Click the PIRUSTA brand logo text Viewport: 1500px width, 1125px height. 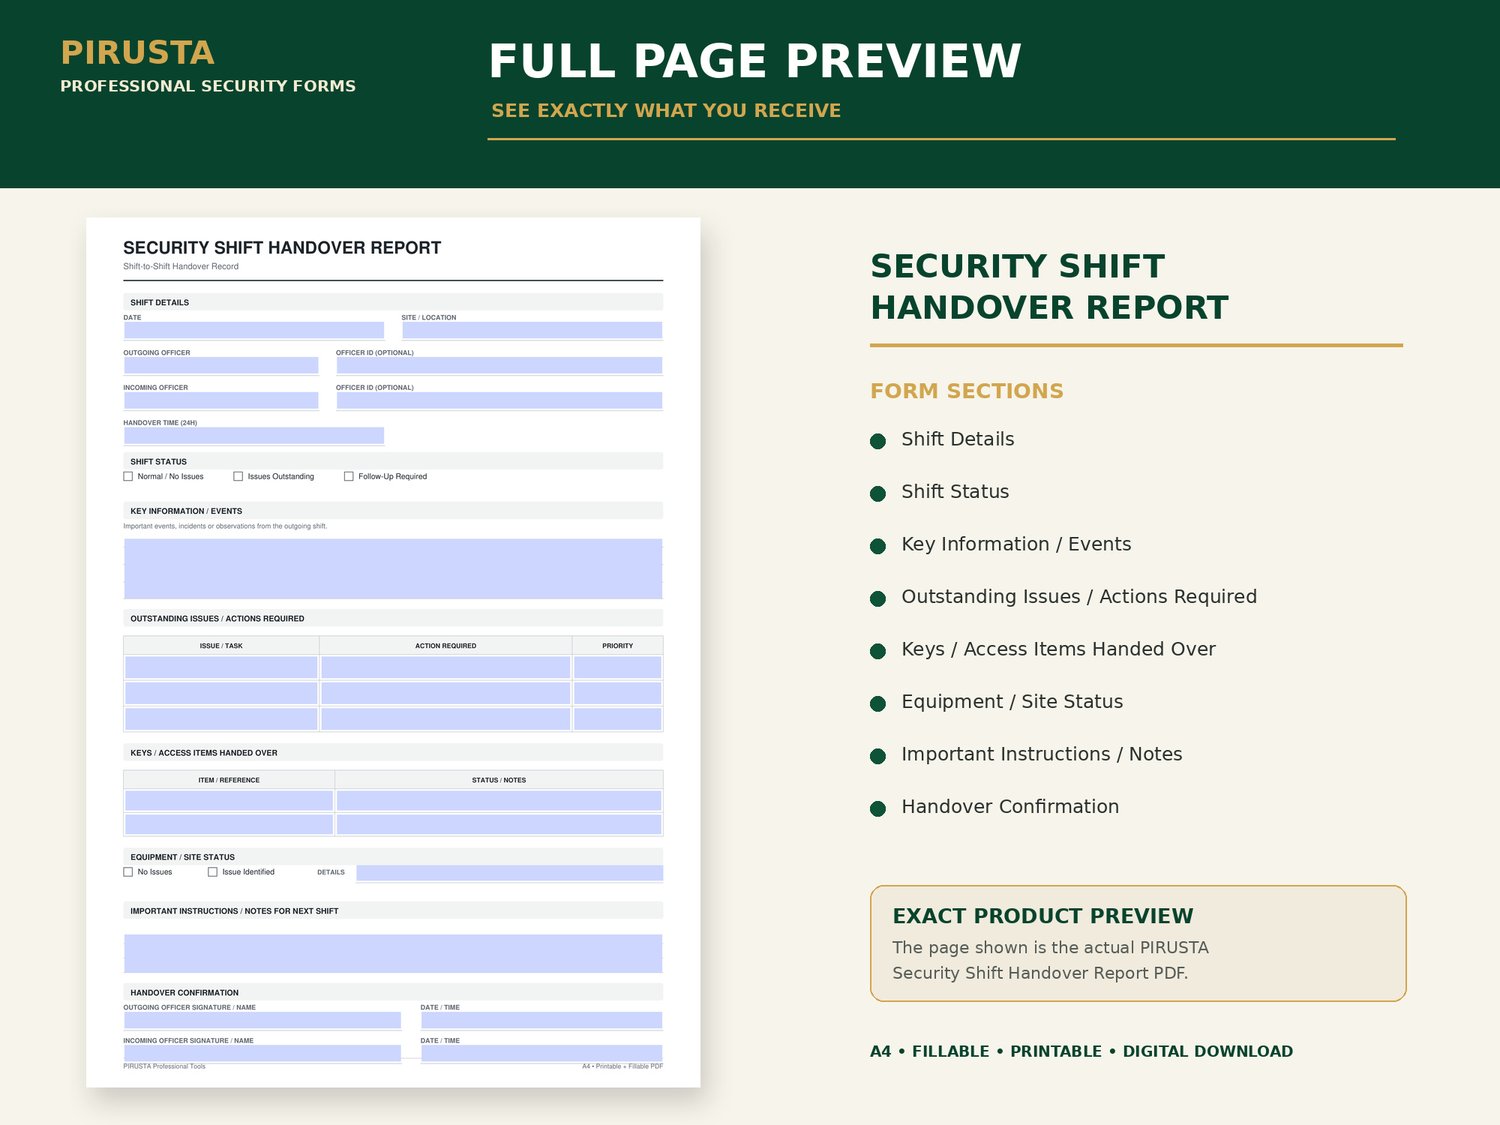coord(137,52)
